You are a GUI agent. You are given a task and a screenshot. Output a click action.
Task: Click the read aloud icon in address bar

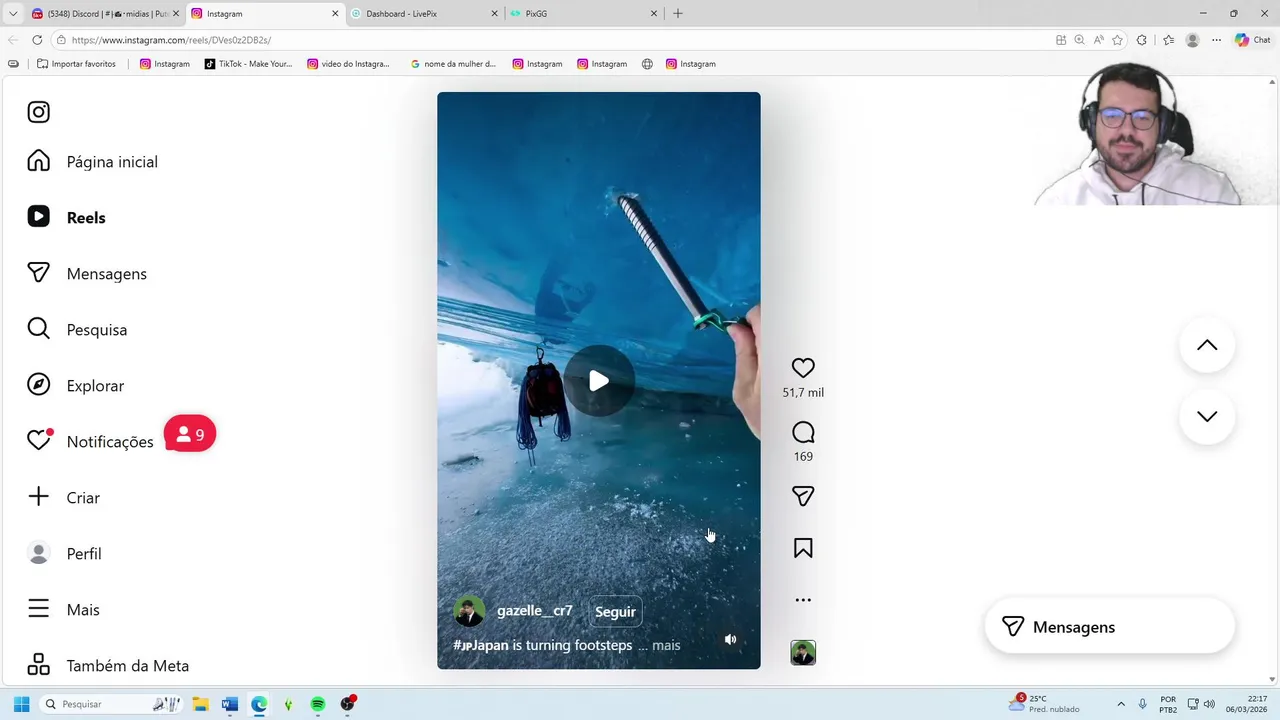[x=1098, y=40]
